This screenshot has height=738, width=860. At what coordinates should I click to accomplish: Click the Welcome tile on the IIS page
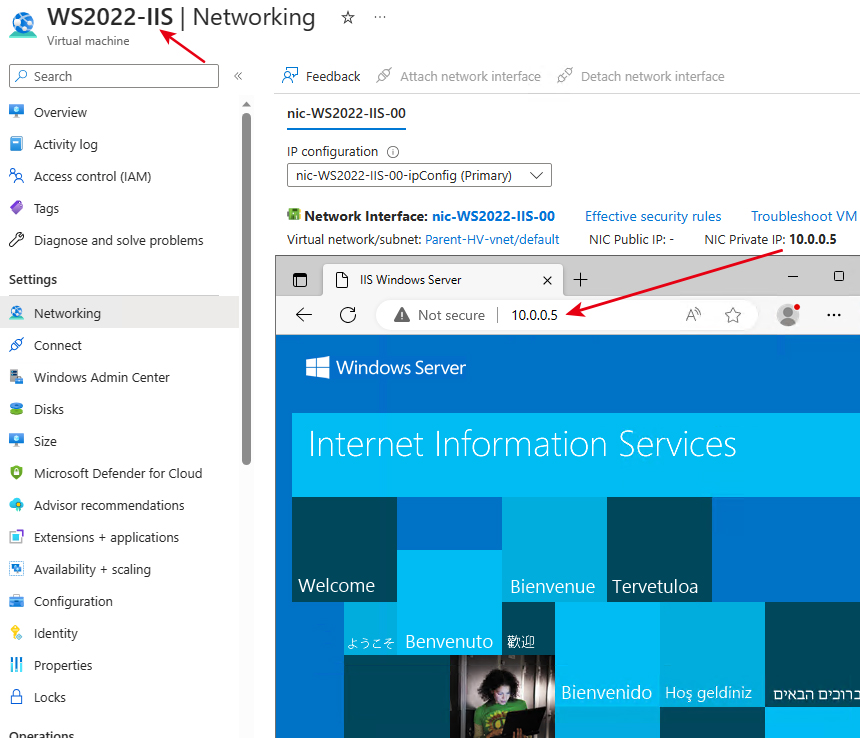(x=344, y=549)
